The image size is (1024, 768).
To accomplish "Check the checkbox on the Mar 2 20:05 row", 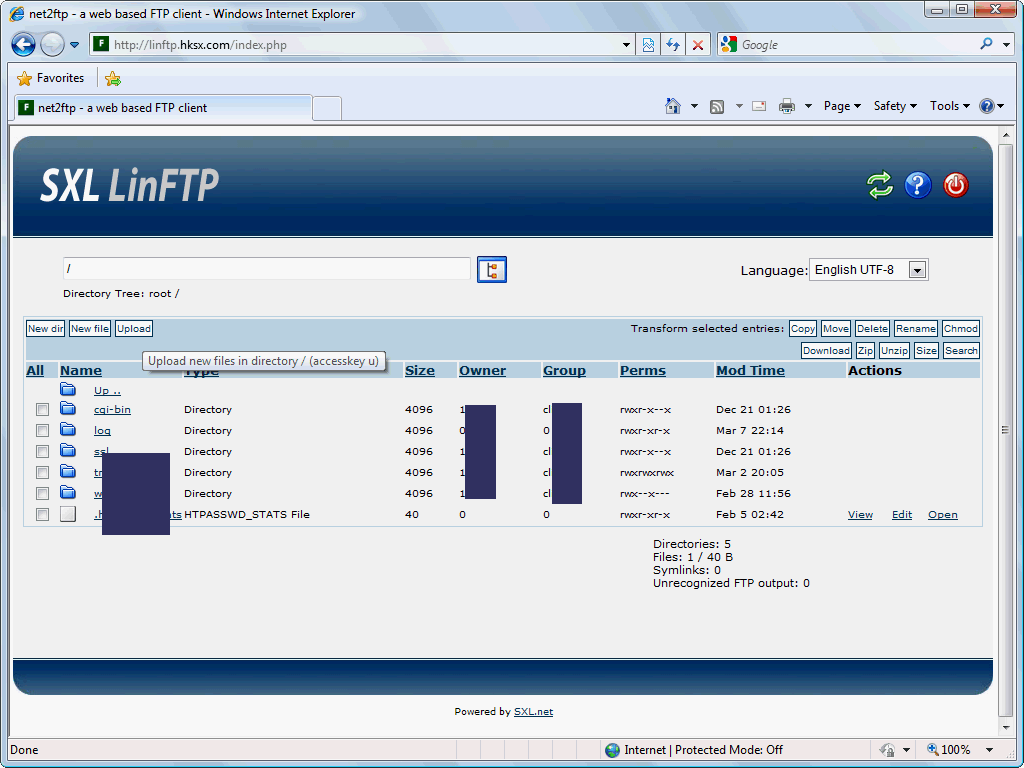I will [42, 472].
